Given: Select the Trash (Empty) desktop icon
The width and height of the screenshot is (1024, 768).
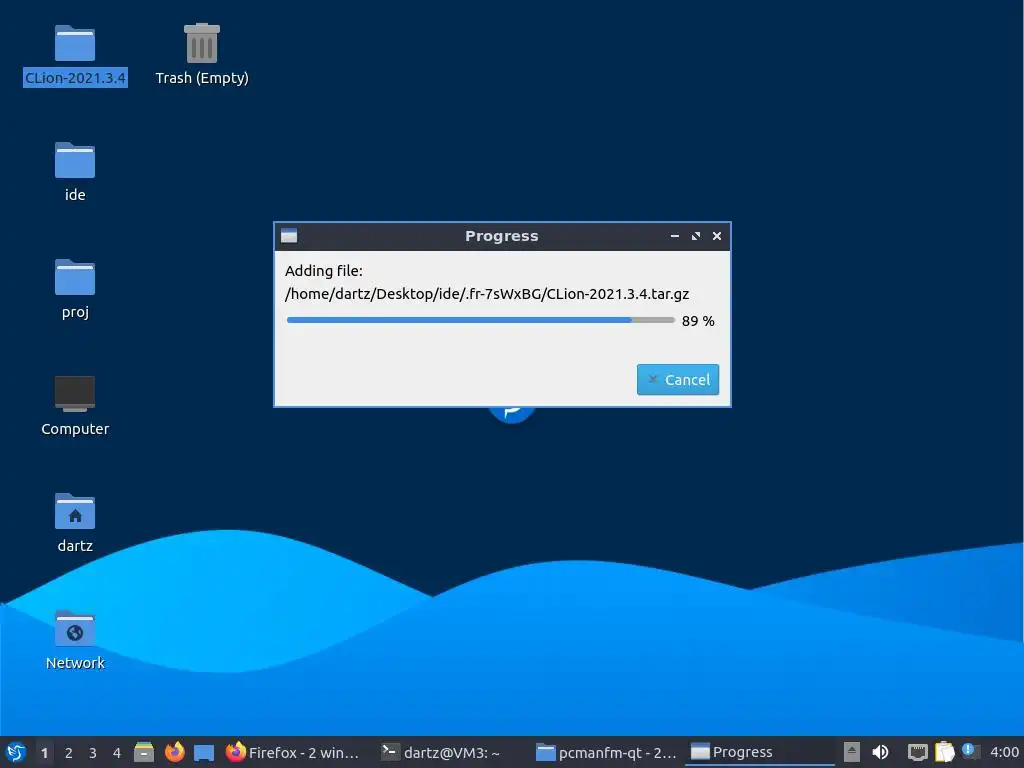Looking at the screenshot, I should (x=202, y=56).
